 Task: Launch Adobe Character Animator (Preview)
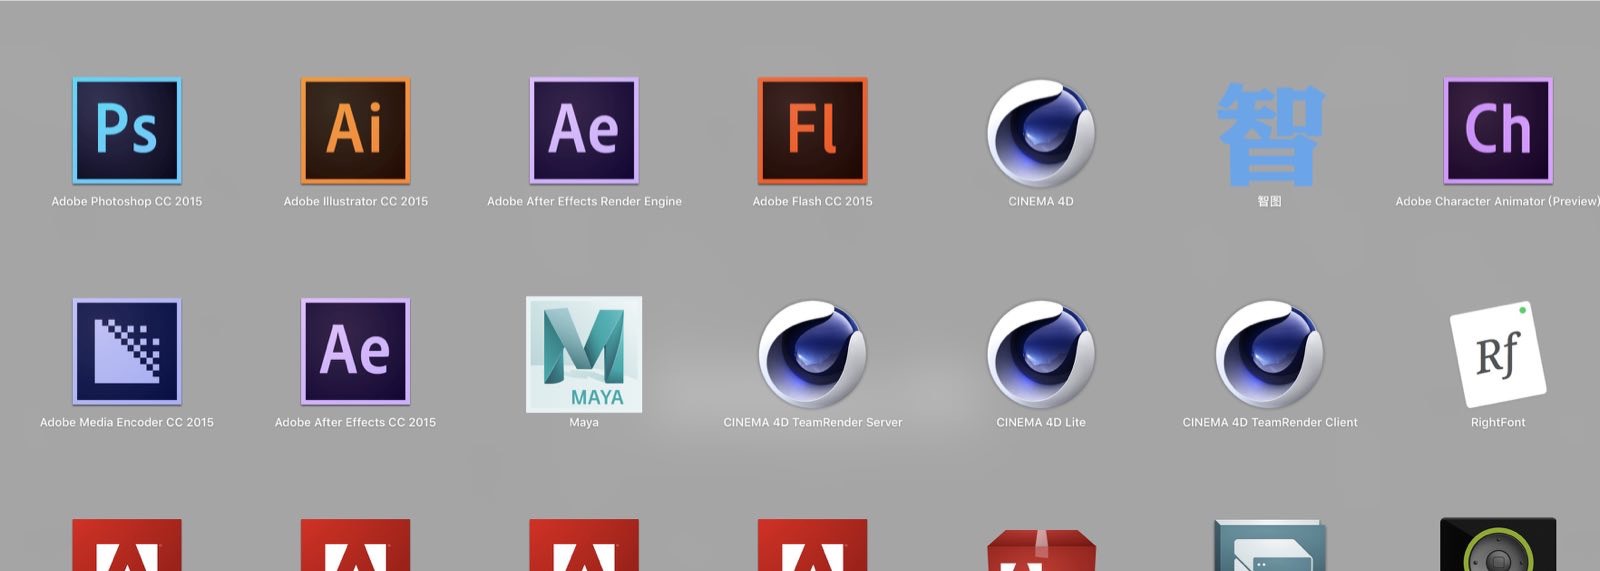1498,131
